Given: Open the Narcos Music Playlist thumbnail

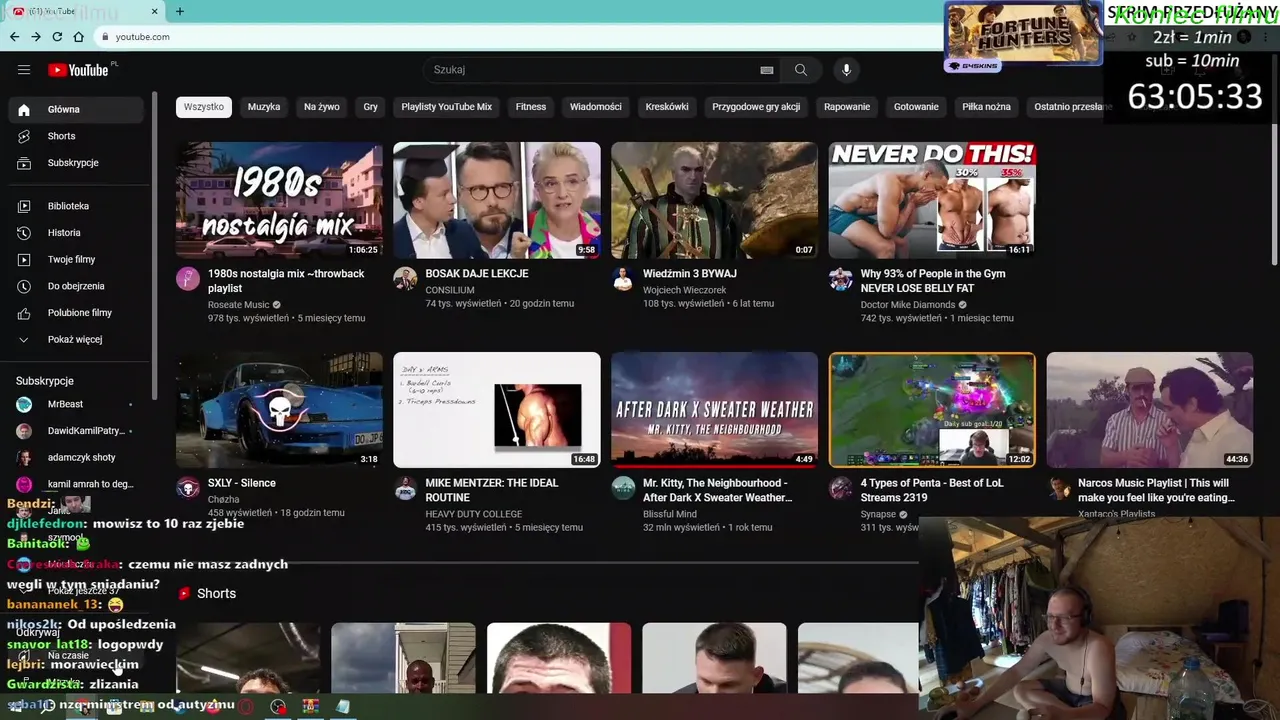Looking at the screenshot, I should coord(1149,410).
